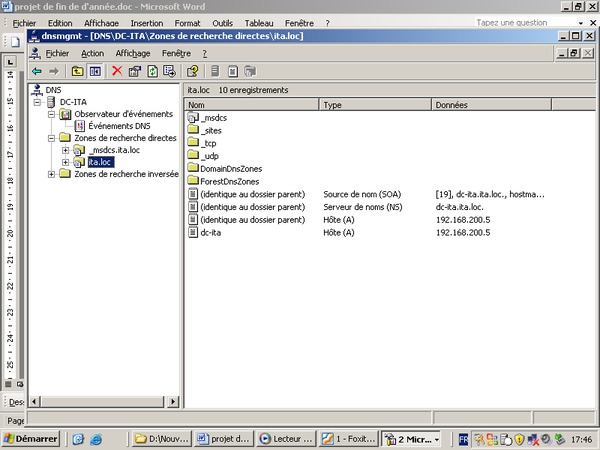Click the Up one level folder icon
The height and width of the screenshot is (450, 600).
(x=76, y=71)
